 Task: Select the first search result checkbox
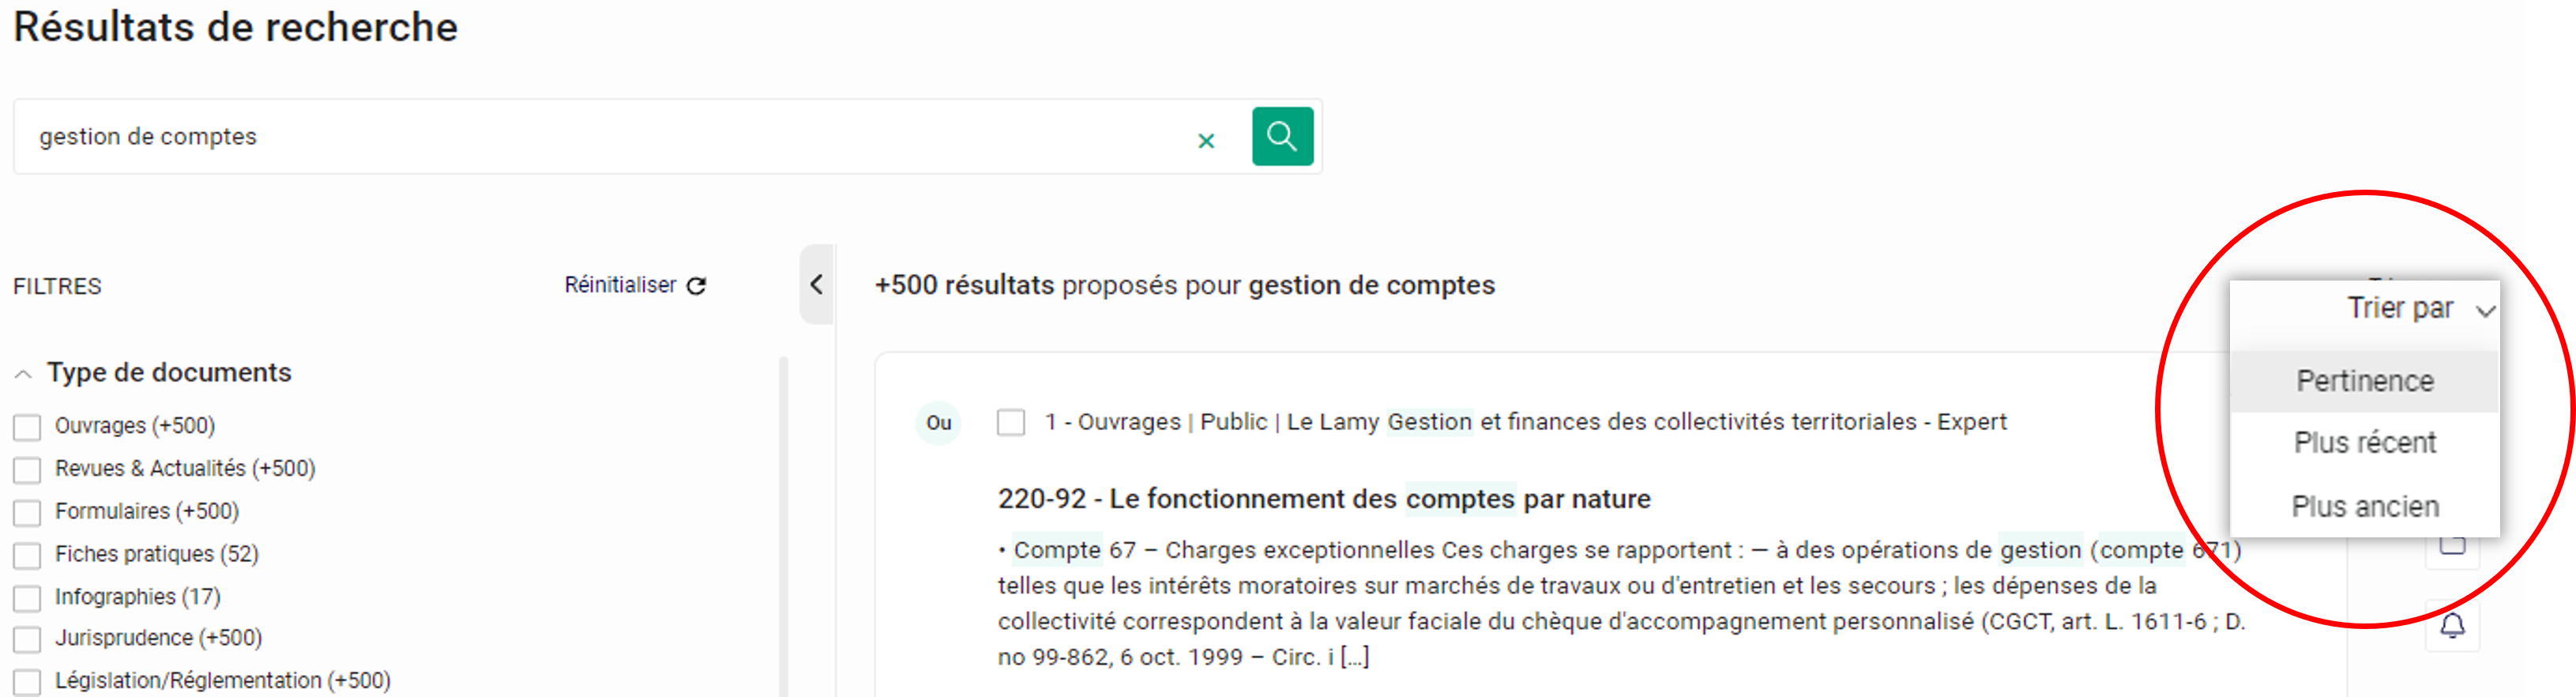click(1011, 423)
